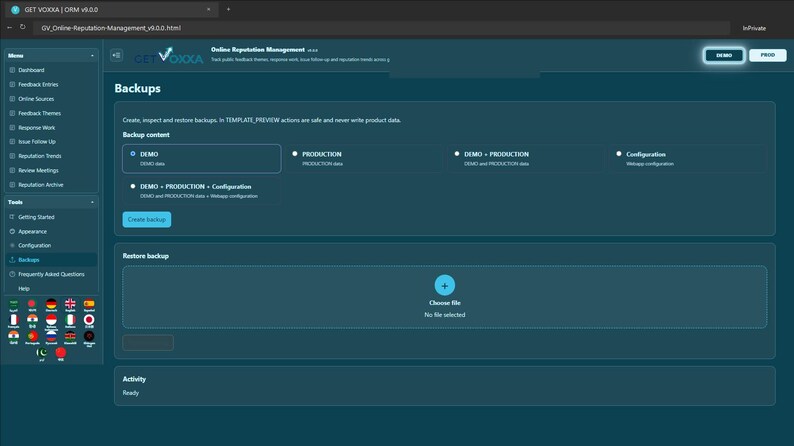Switch language with the Kenyan Kiswahili flag

(70, 337)
